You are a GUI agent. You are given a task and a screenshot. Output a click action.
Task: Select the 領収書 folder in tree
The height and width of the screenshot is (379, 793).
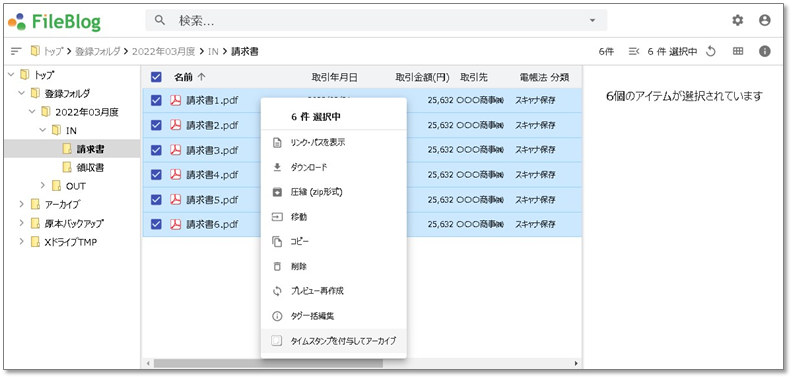coord(90,167)
